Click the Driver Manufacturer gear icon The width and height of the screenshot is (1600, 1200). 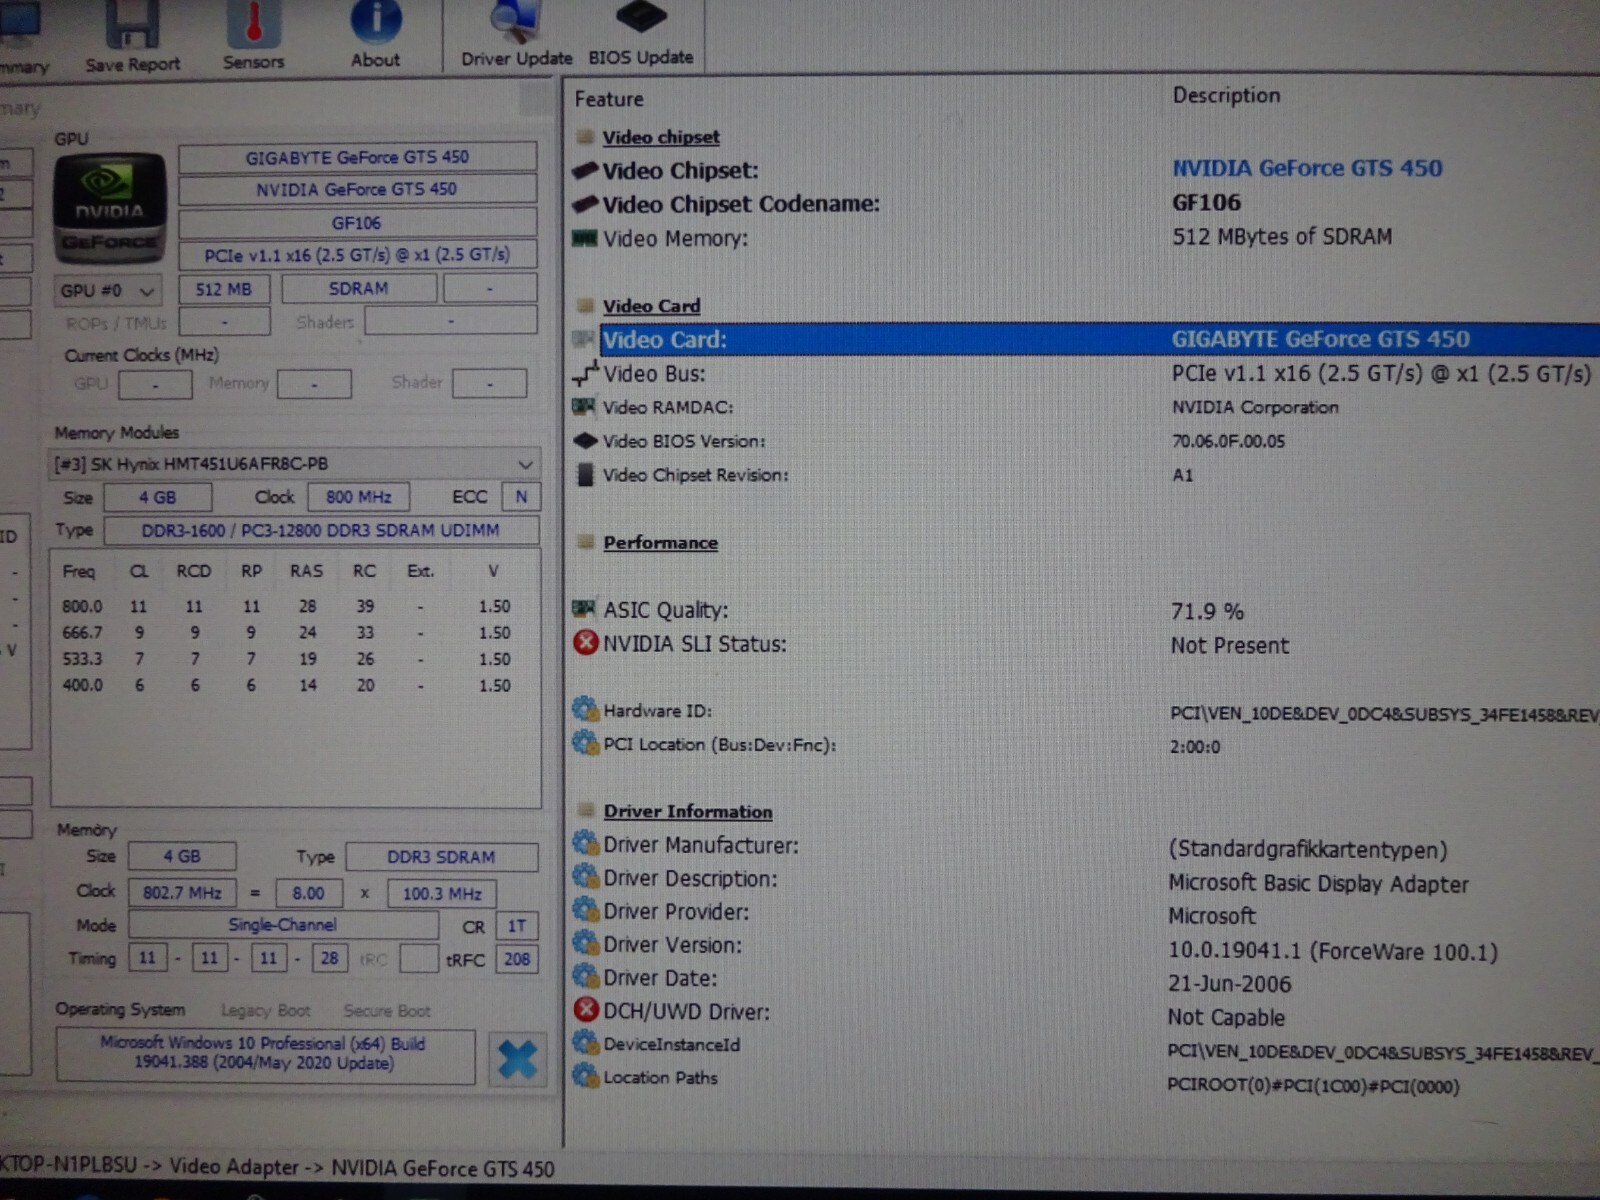coord(585,843)
